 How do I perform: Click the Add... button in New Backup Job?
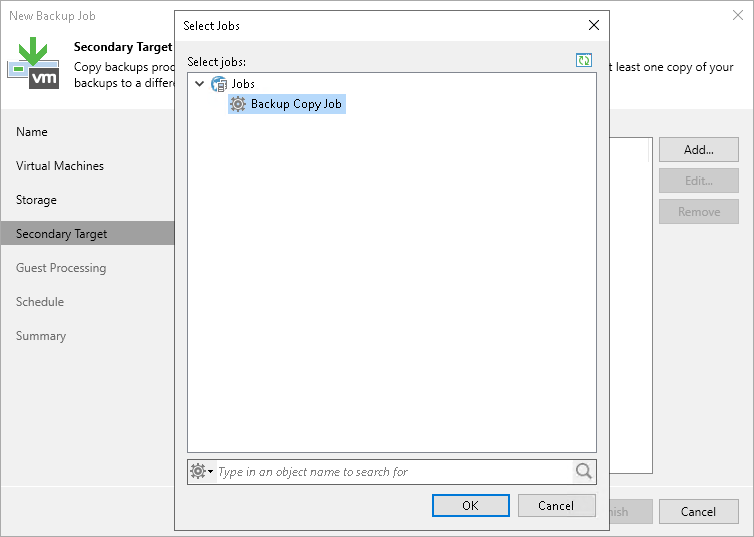[699, 150]
